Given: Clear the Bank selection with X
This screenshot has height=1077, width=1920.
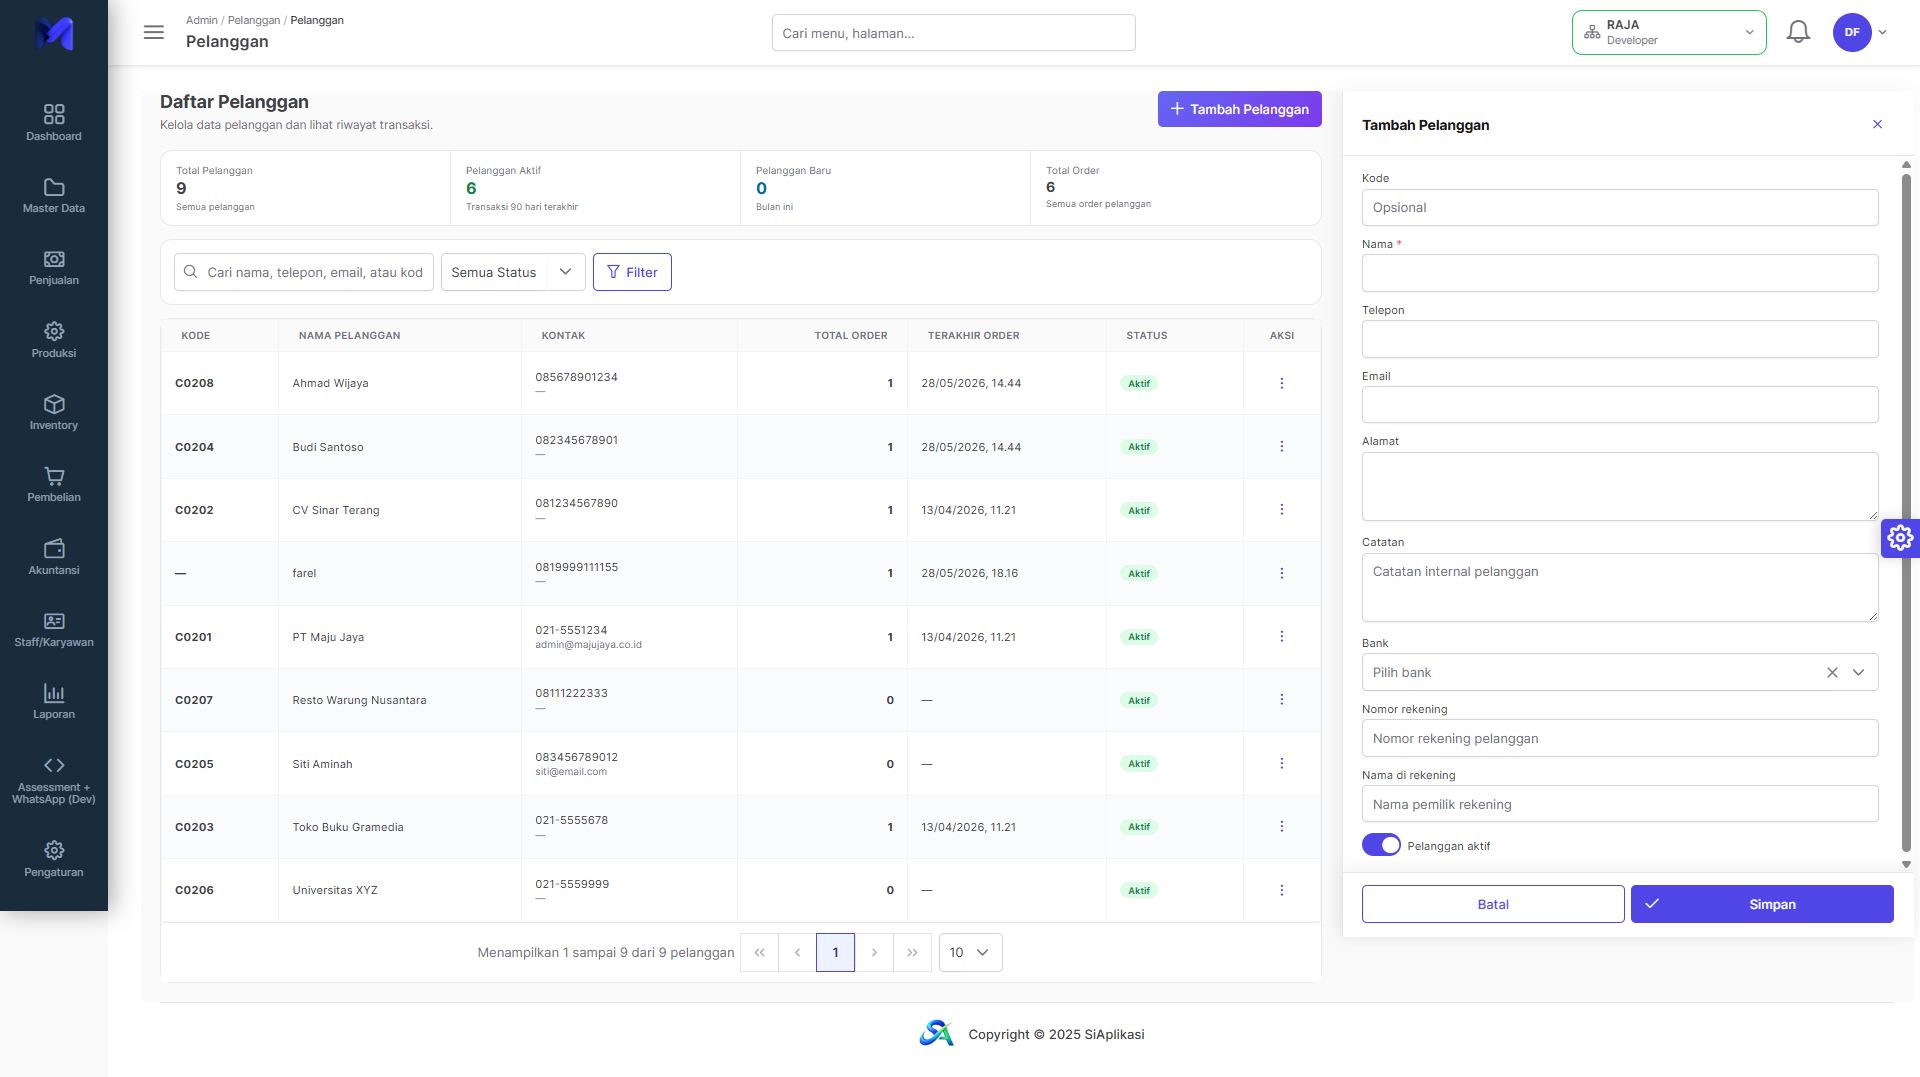Looking at the screenshot, I should click(1832, 673).
